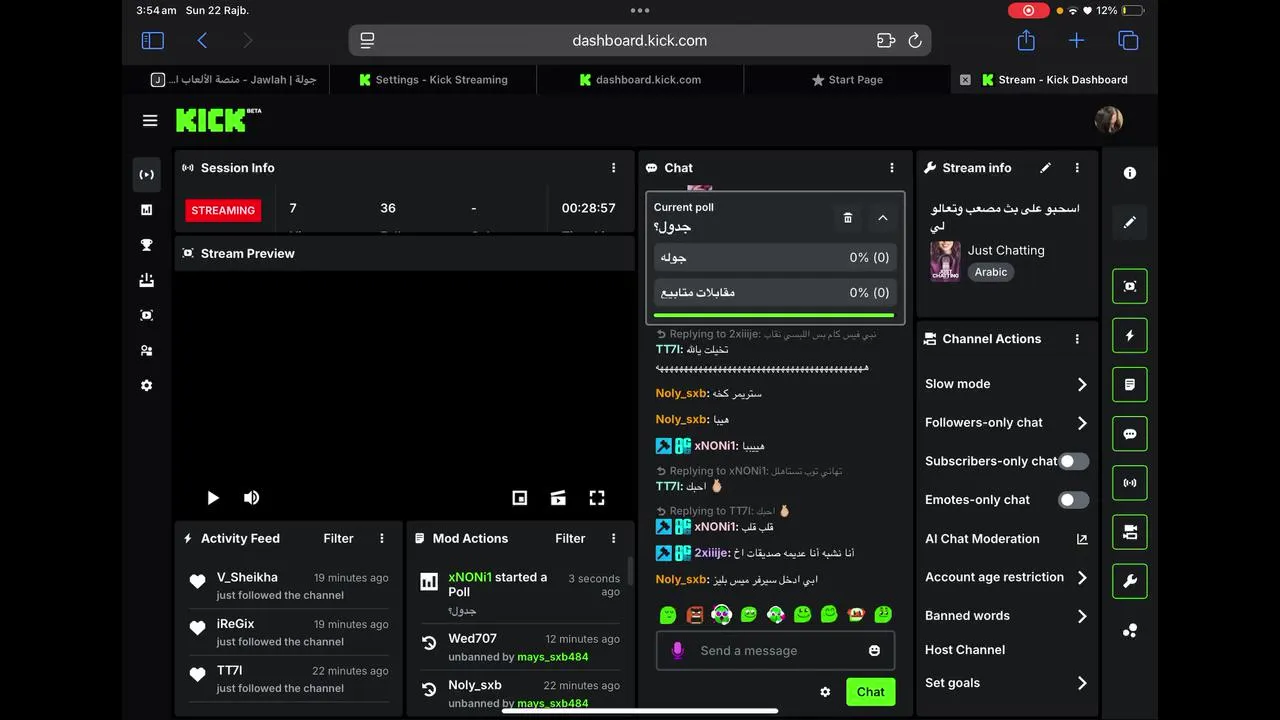
Task: Select the stream broadcast sidebar icon
Action: pos(147,174)
